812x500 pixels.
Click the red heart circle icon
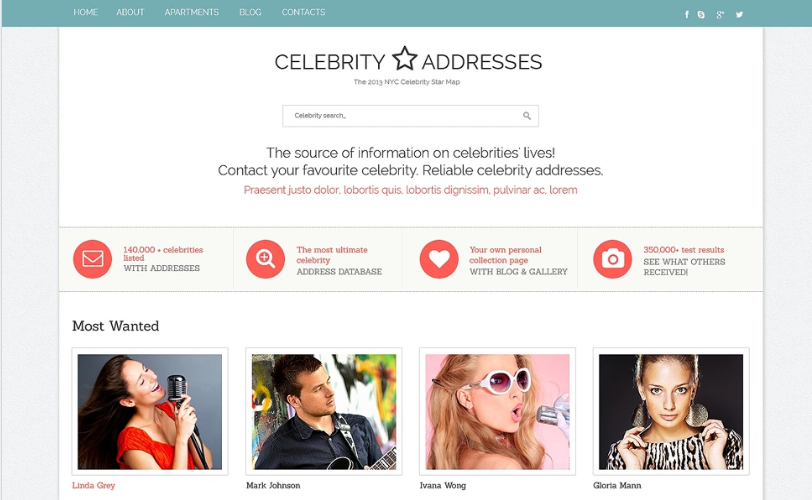pyautogui.click(x=439, y=259)
